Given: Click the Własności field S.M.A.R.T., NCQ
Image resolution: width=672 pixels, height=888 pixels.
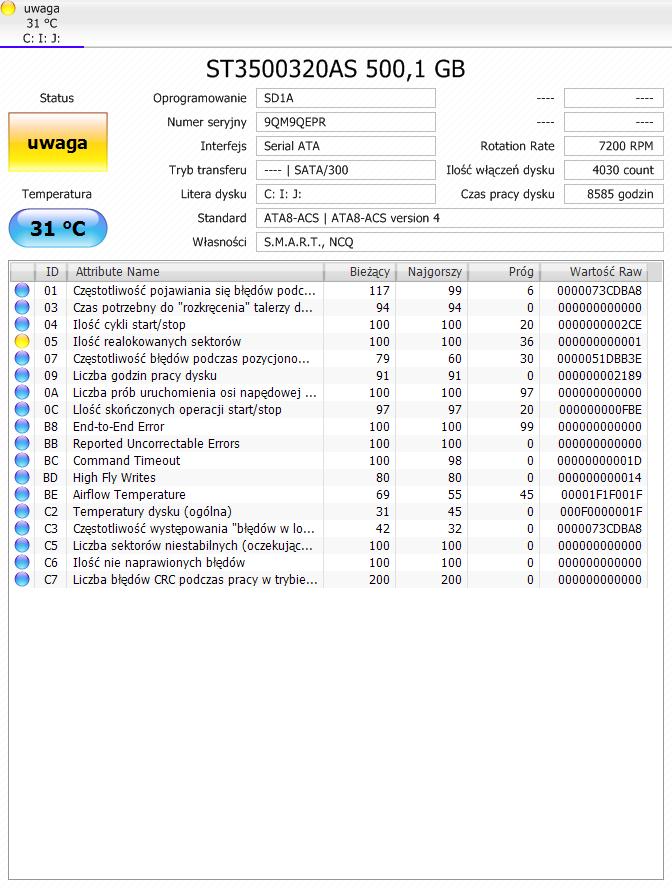Looking at the screenshot, I should pyautogui.click(x=460, y=242).
